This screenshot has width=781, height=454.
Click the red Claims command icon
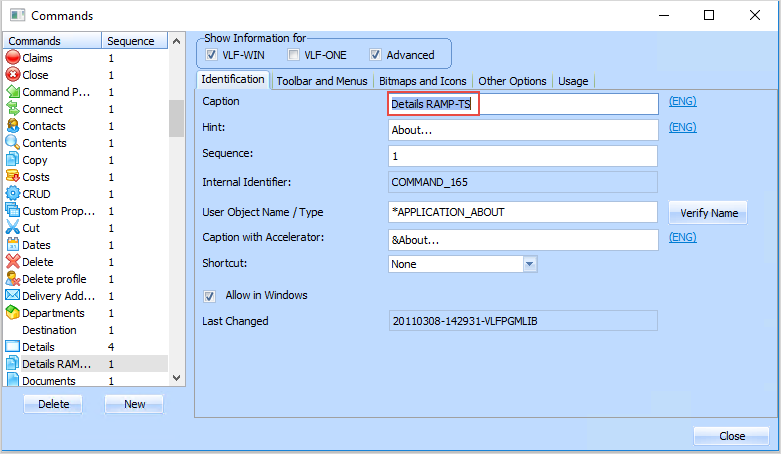pos(13,58)
